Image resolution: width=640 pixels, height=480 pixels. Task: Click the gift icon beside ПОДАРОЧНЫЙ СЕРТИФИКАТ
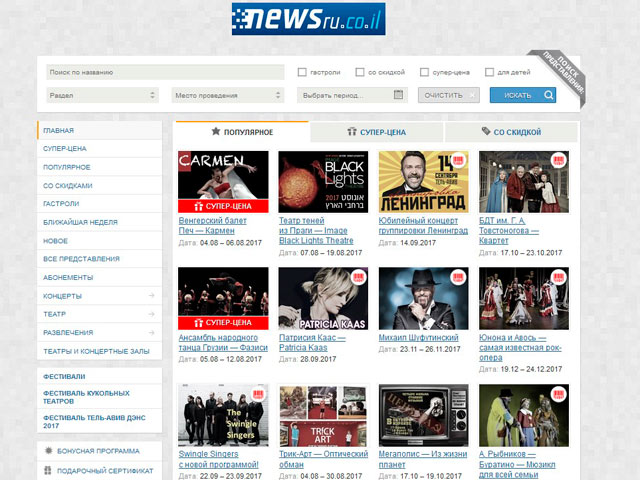click(x=48, y=470)
